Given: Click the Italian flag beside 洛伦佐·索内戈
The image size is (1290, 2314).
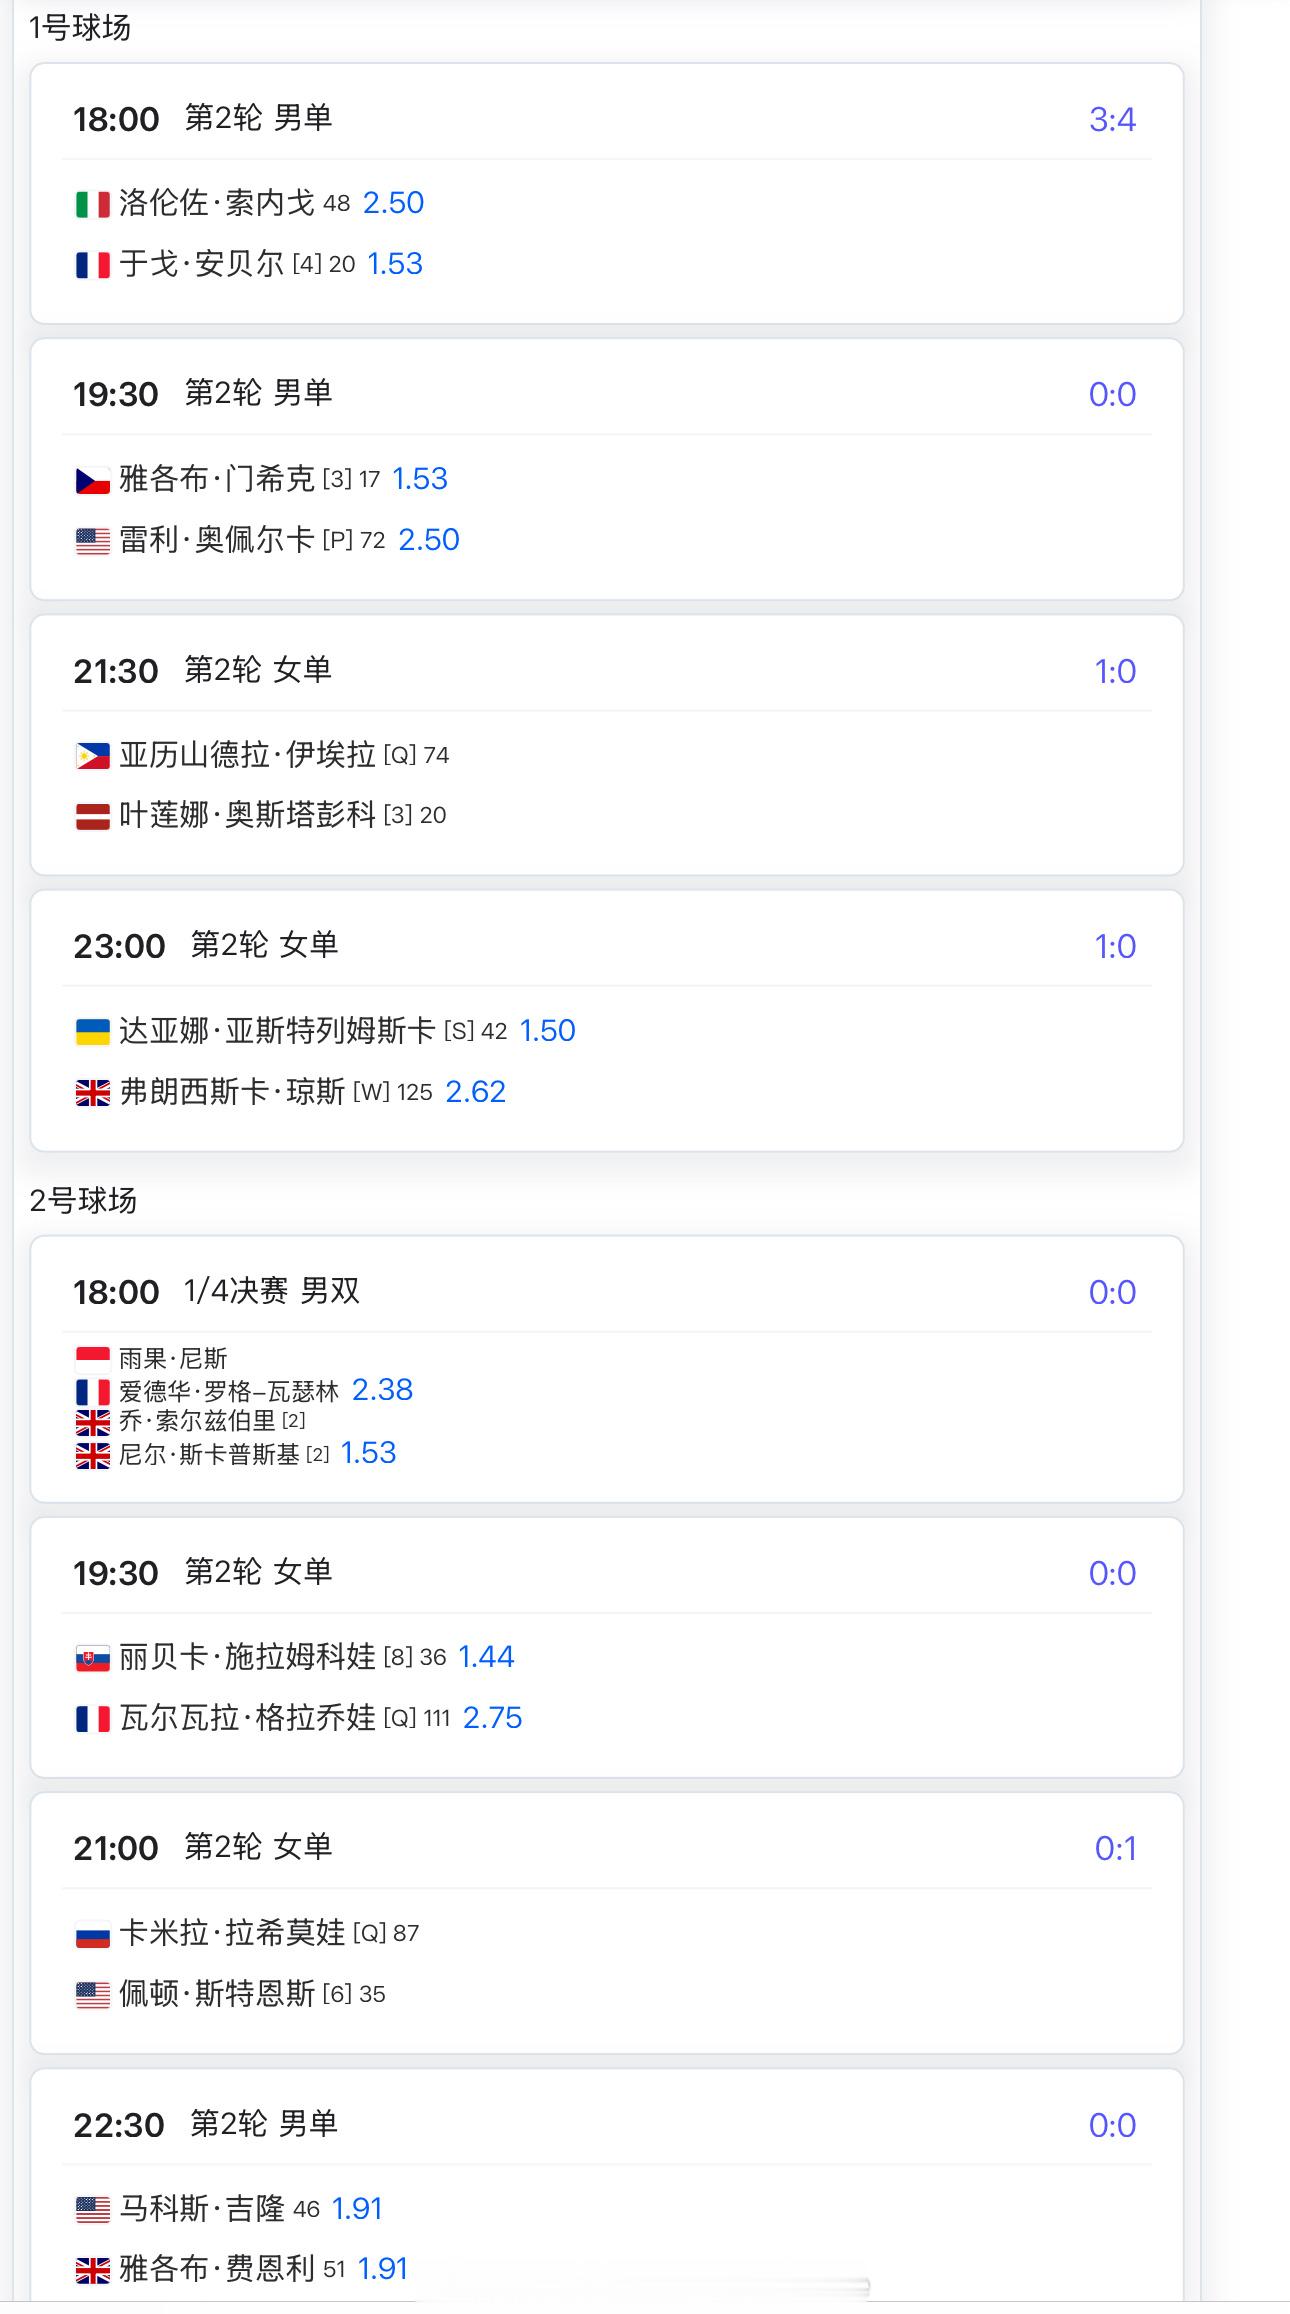Looking at the screenshot, I should (93, 204).
